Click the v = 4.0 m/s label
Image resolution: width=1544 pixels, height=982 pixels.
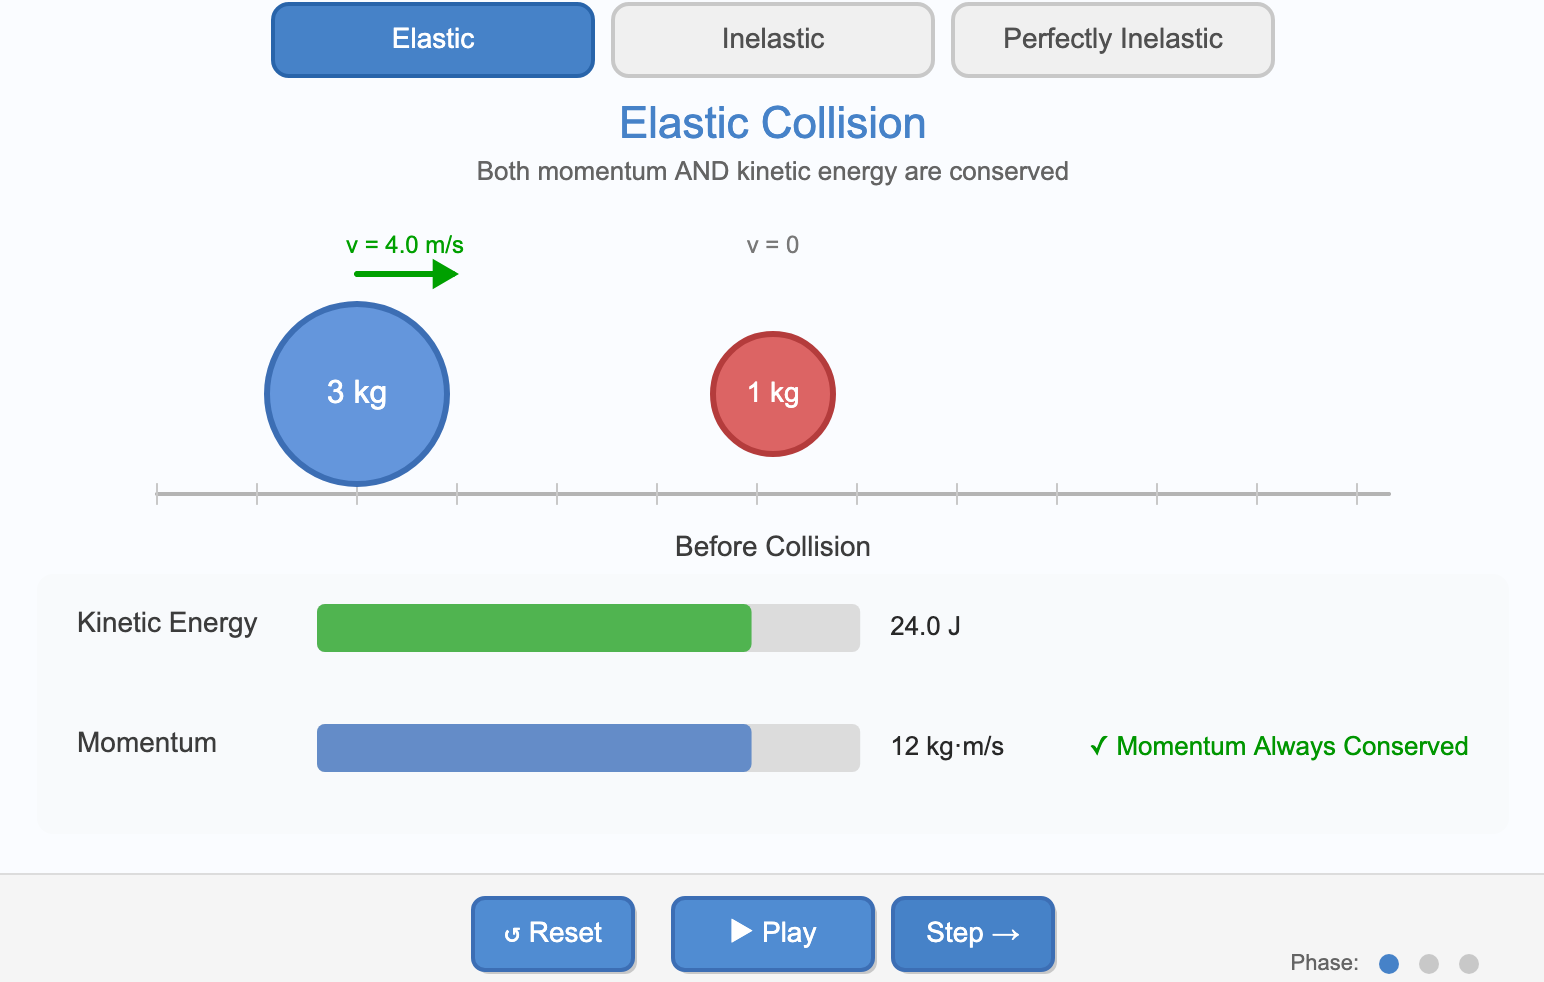[x=403, y=244]
